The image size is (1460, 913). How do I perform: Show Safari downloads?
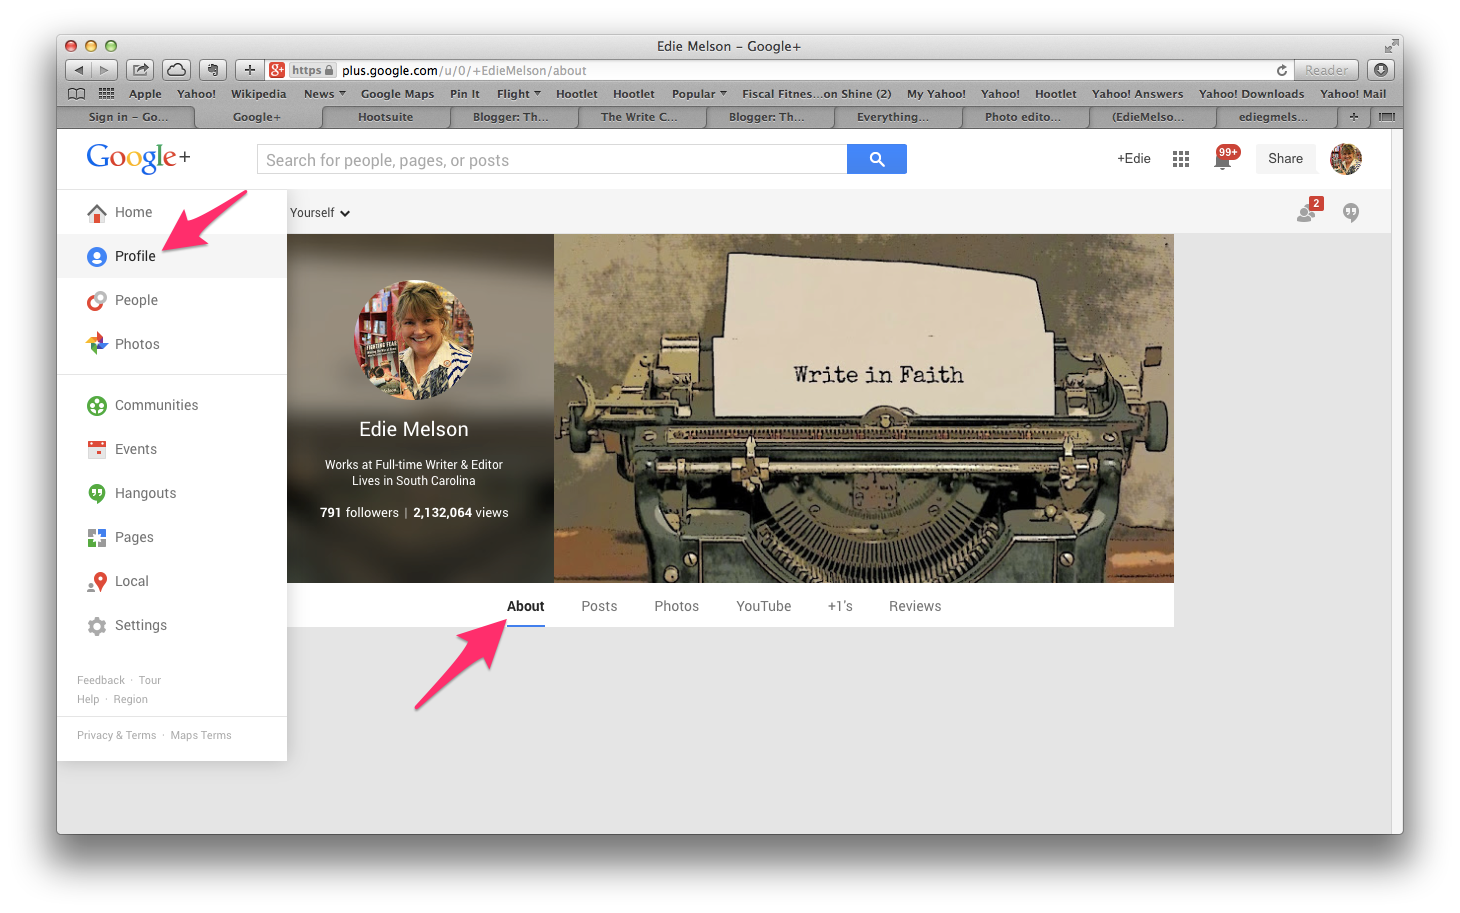pos(1381,70)
